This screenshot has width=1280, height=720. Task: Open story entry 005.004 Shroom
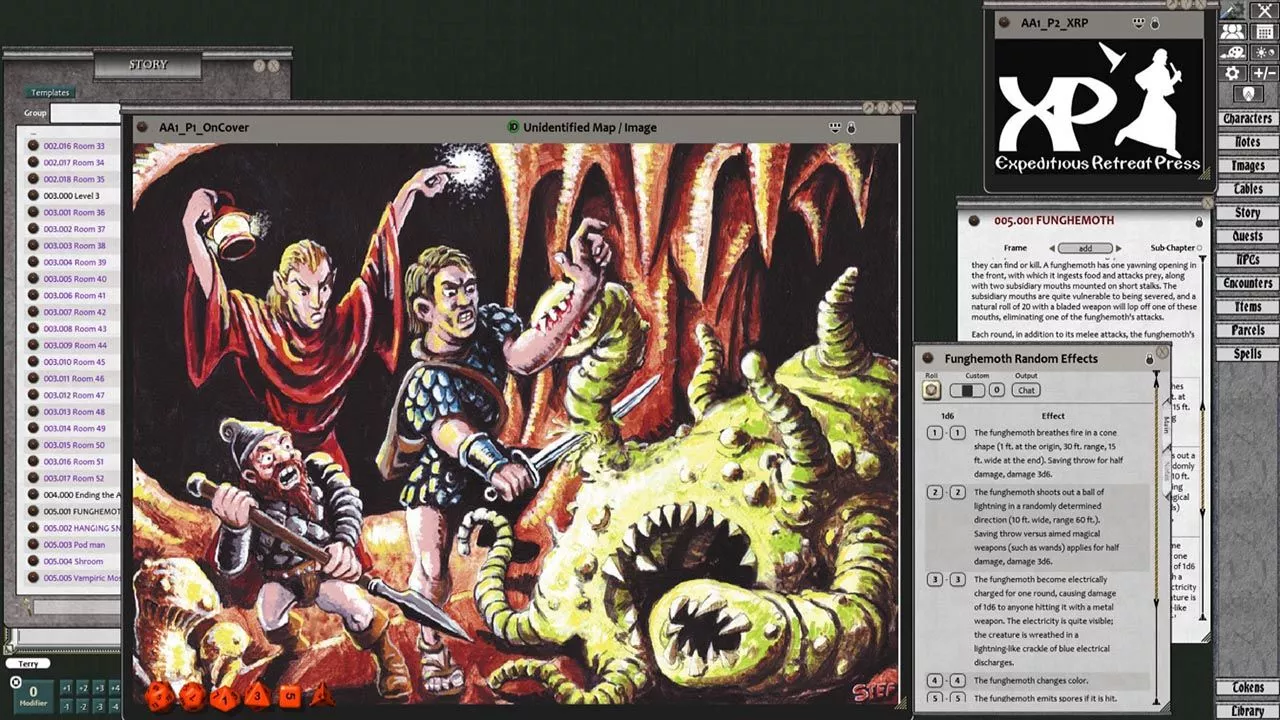(73, 562)
